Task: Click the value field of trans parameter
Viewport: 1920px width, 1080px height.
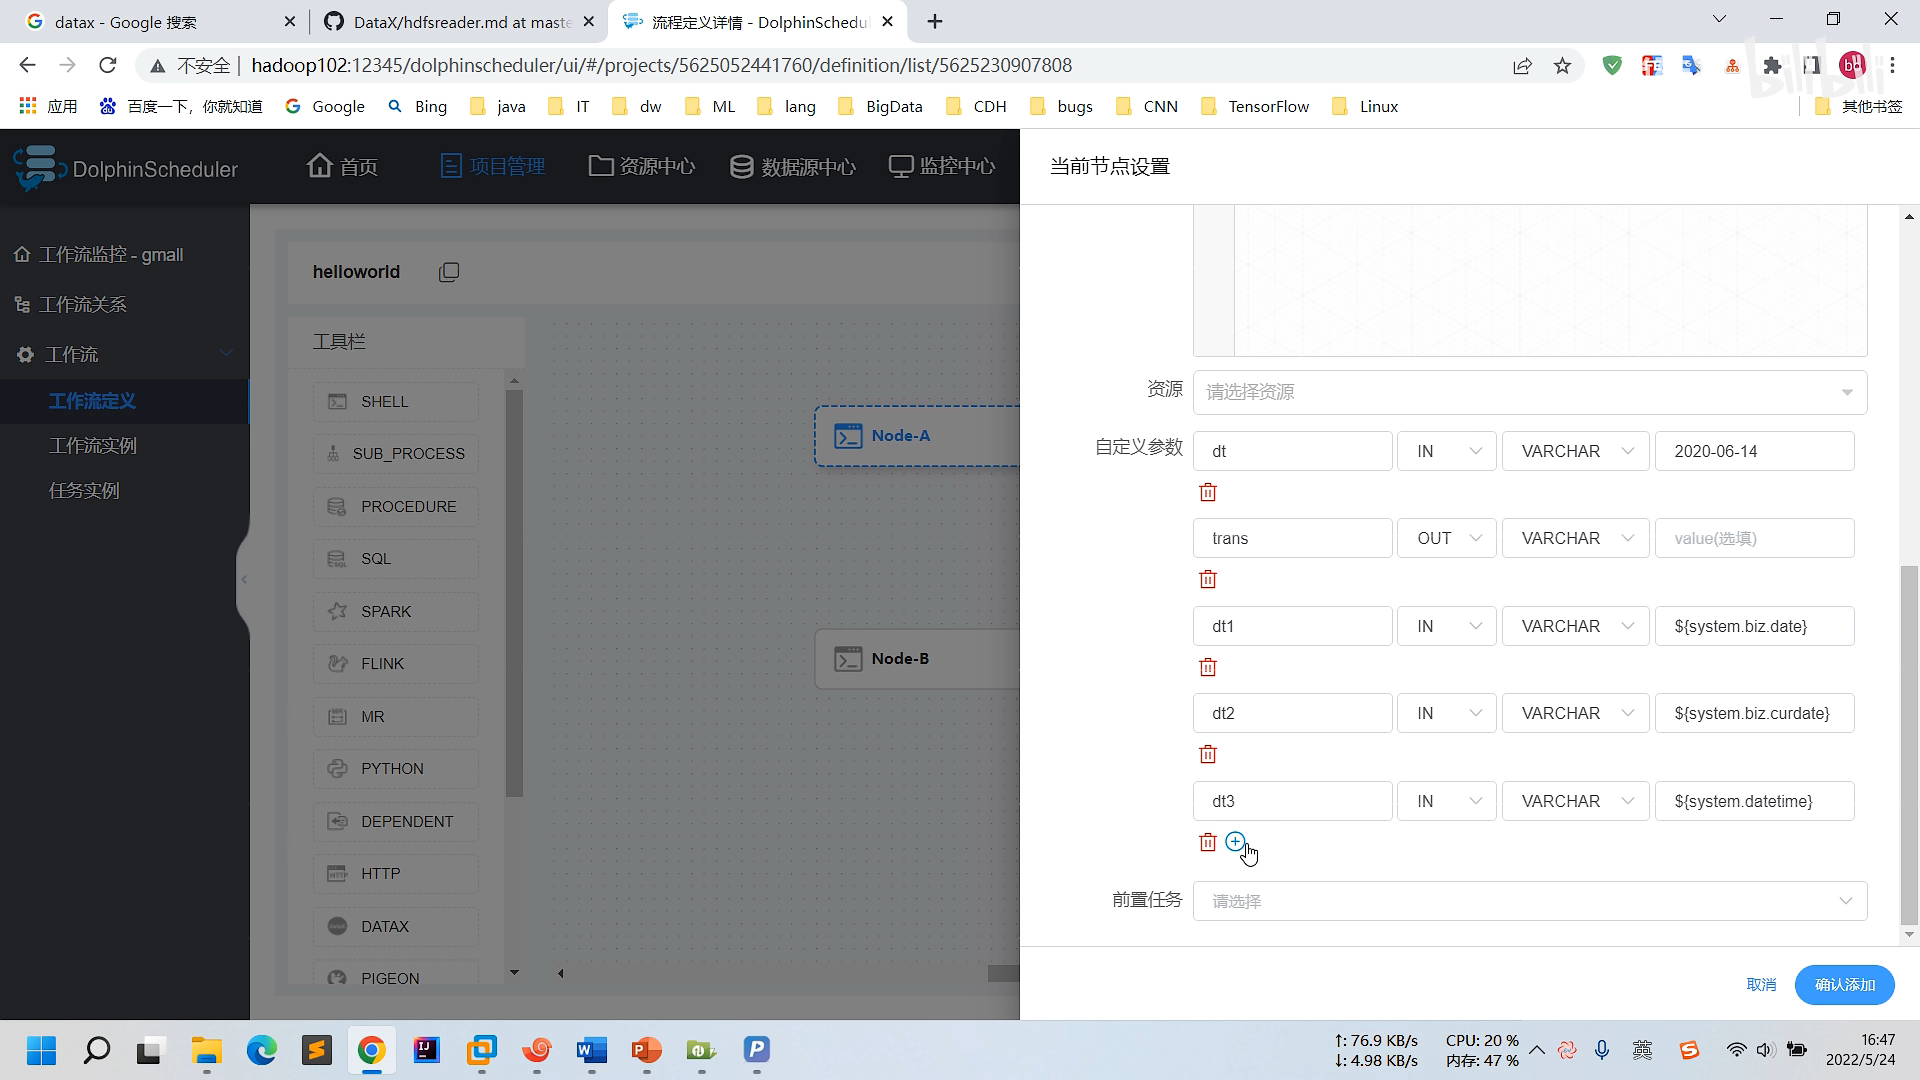Action: click(x=1754, y=538)
